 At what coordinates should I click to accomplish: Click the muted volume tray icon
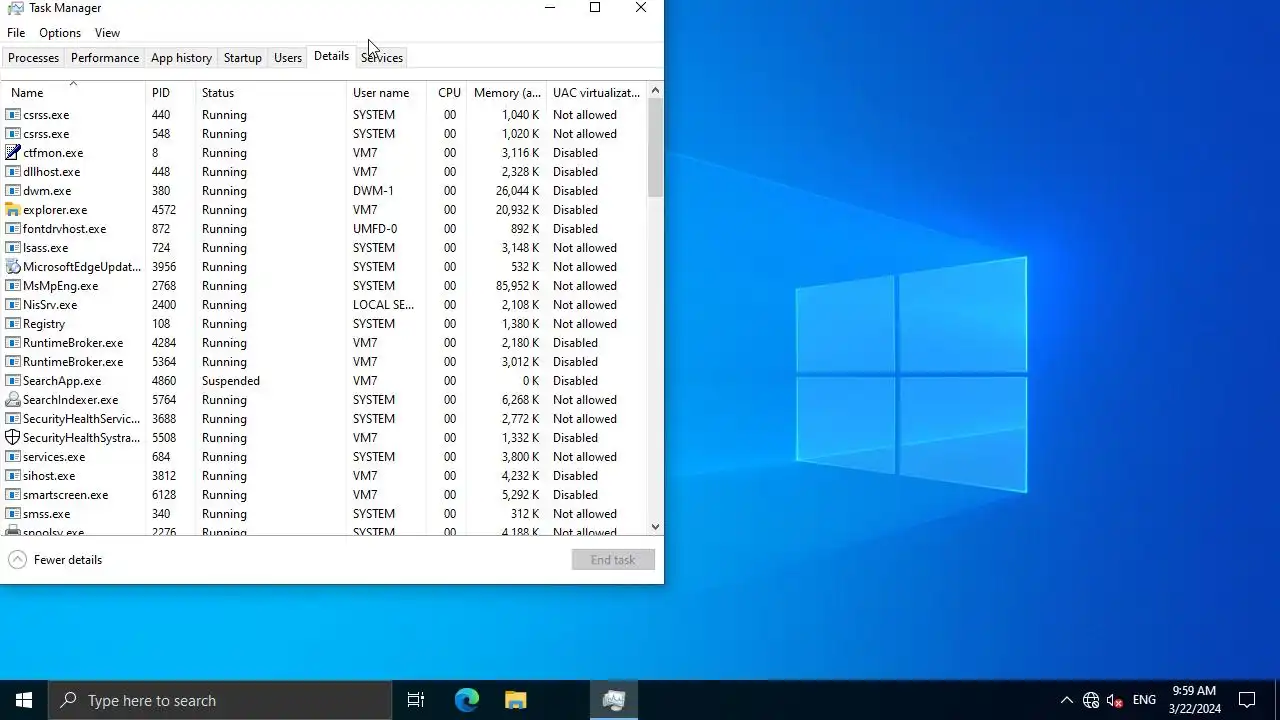[1115, 700]
